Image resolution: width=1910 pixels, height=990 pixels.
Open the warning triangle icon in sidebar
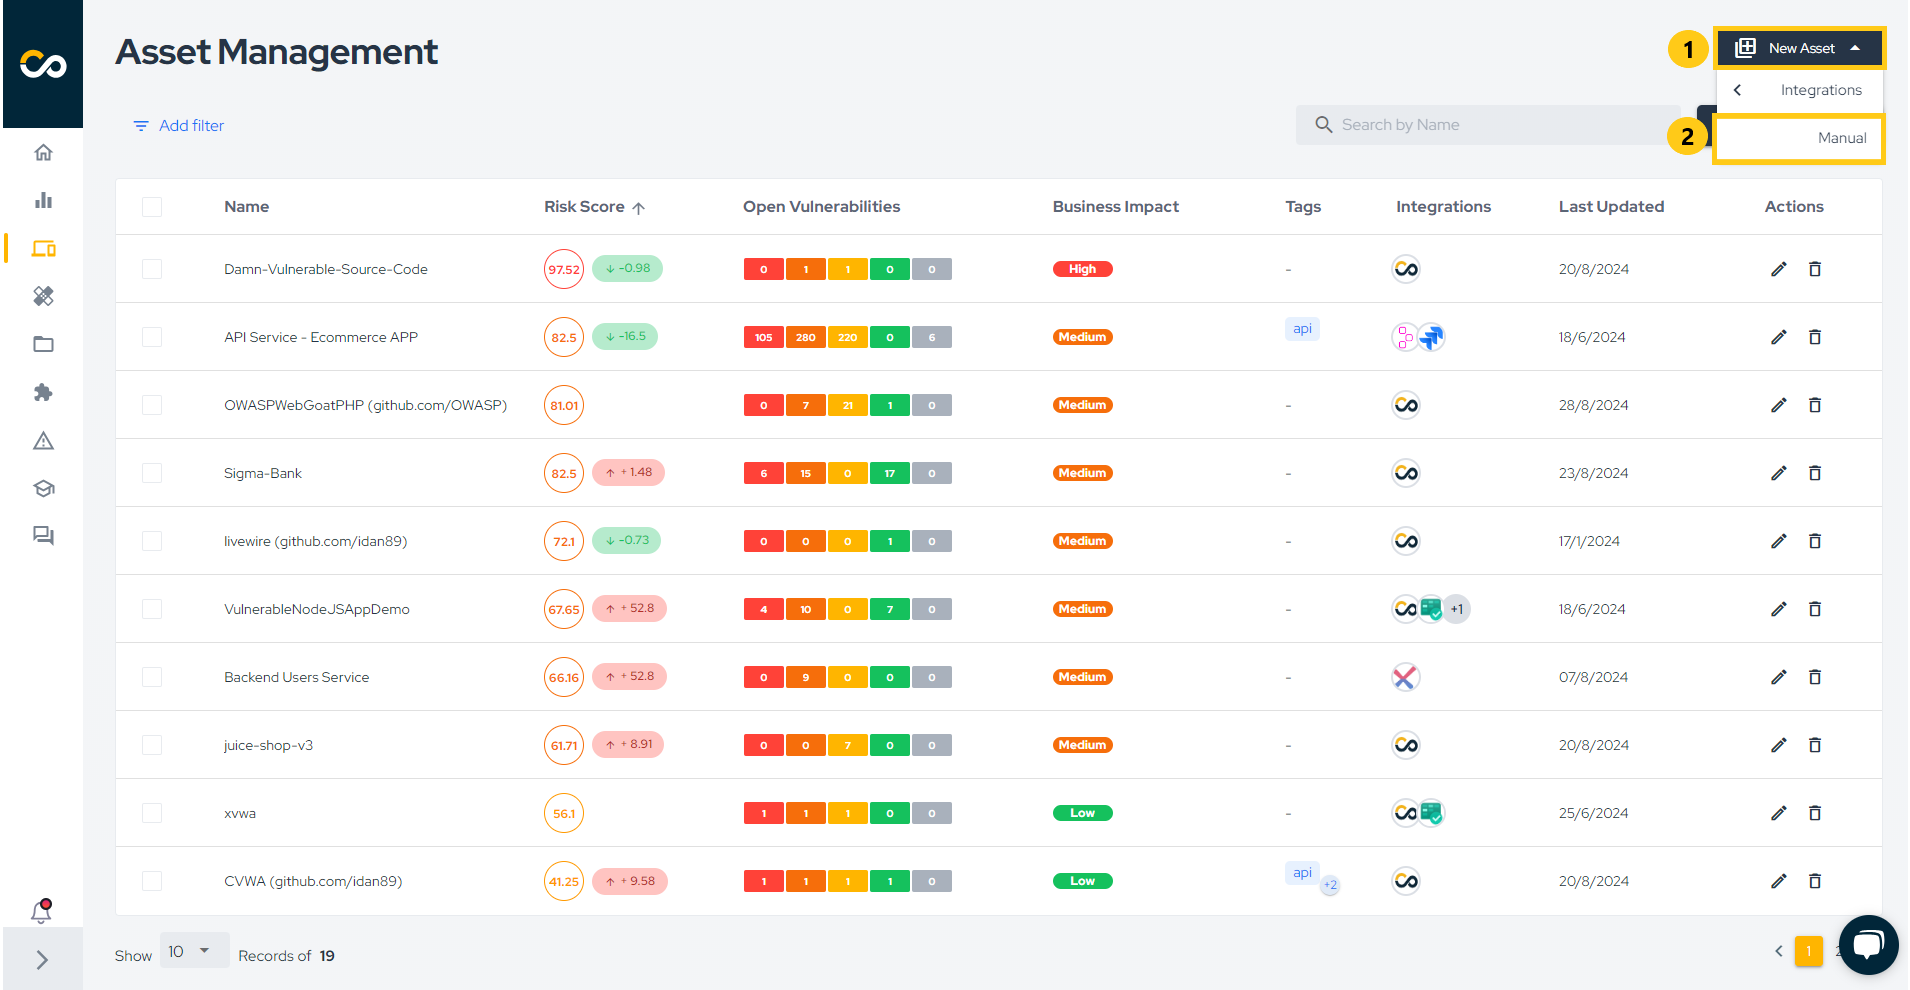click(43, 440)
